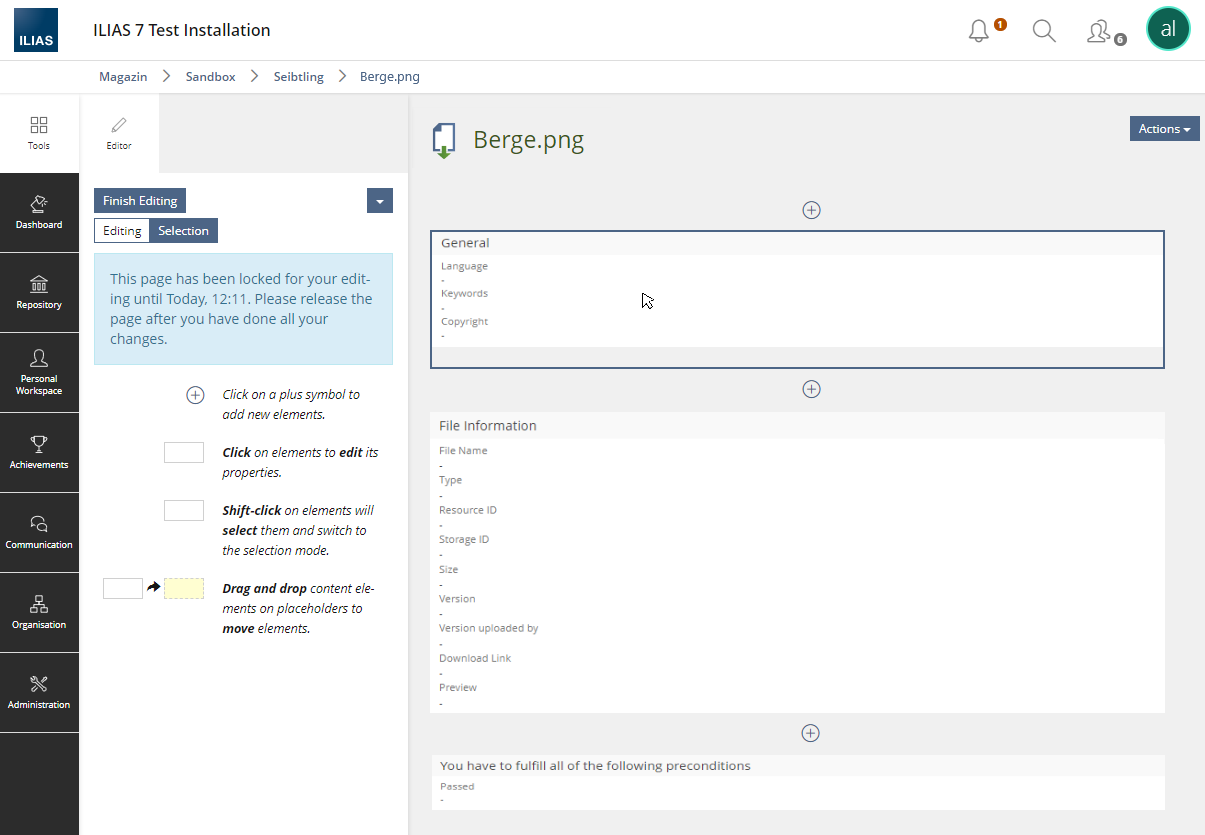The image size is (1205, 835).
Task: Select the Editor tab
Action: [x=119, y=133]
